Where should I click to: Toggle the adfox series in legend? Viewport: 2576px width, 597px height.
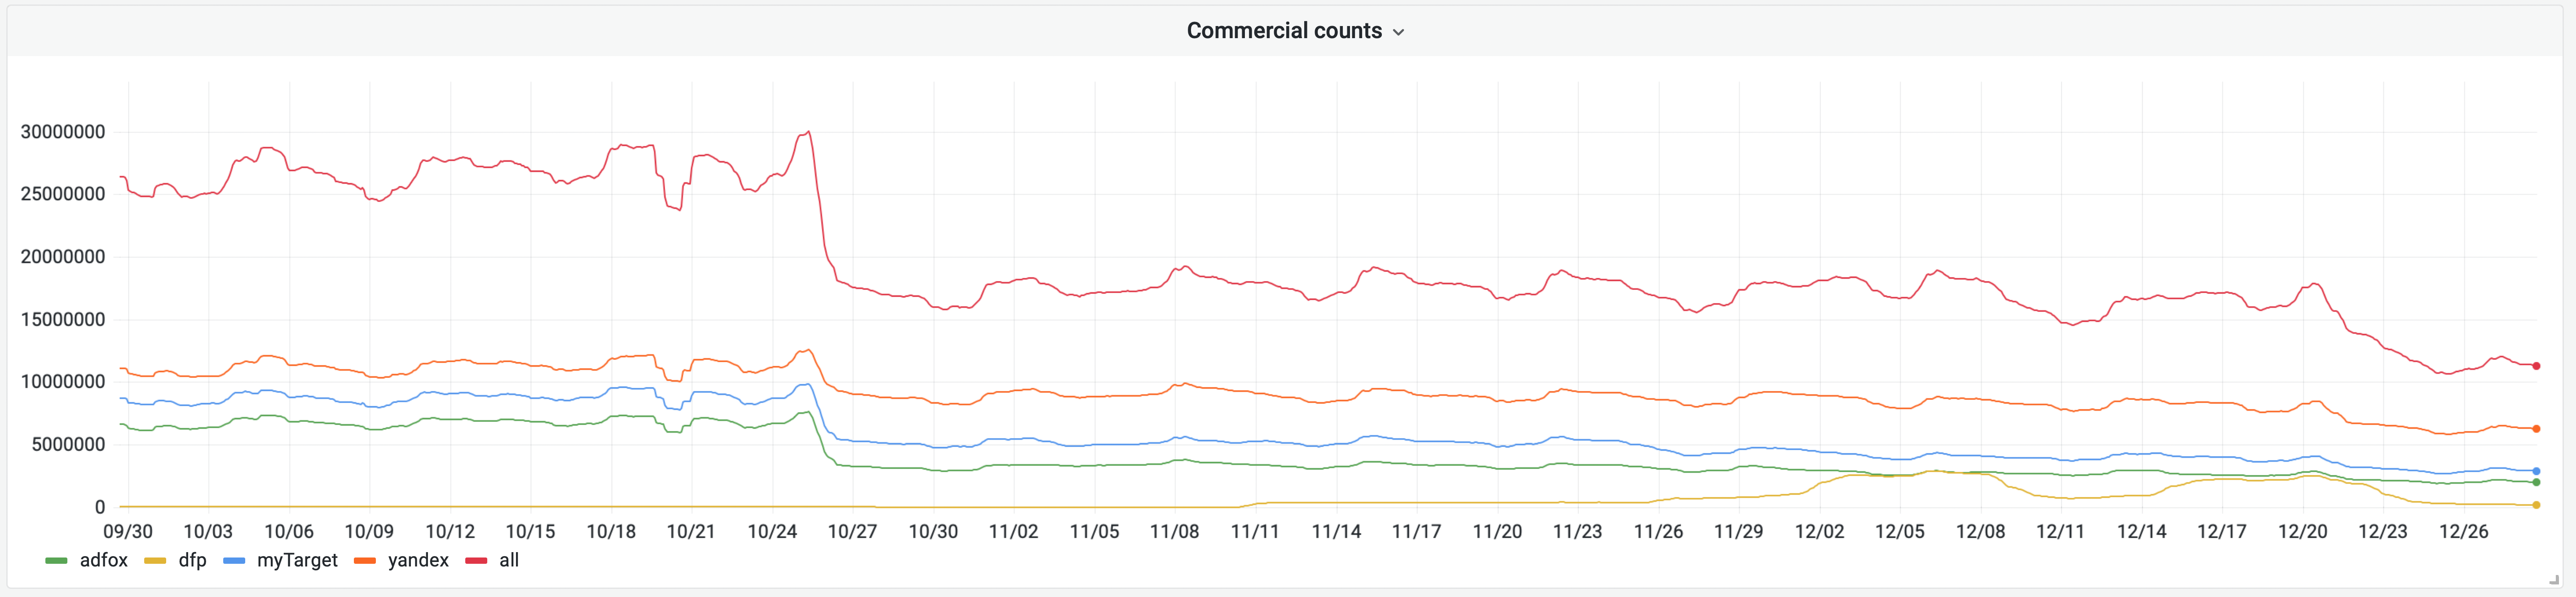point(104,560)
